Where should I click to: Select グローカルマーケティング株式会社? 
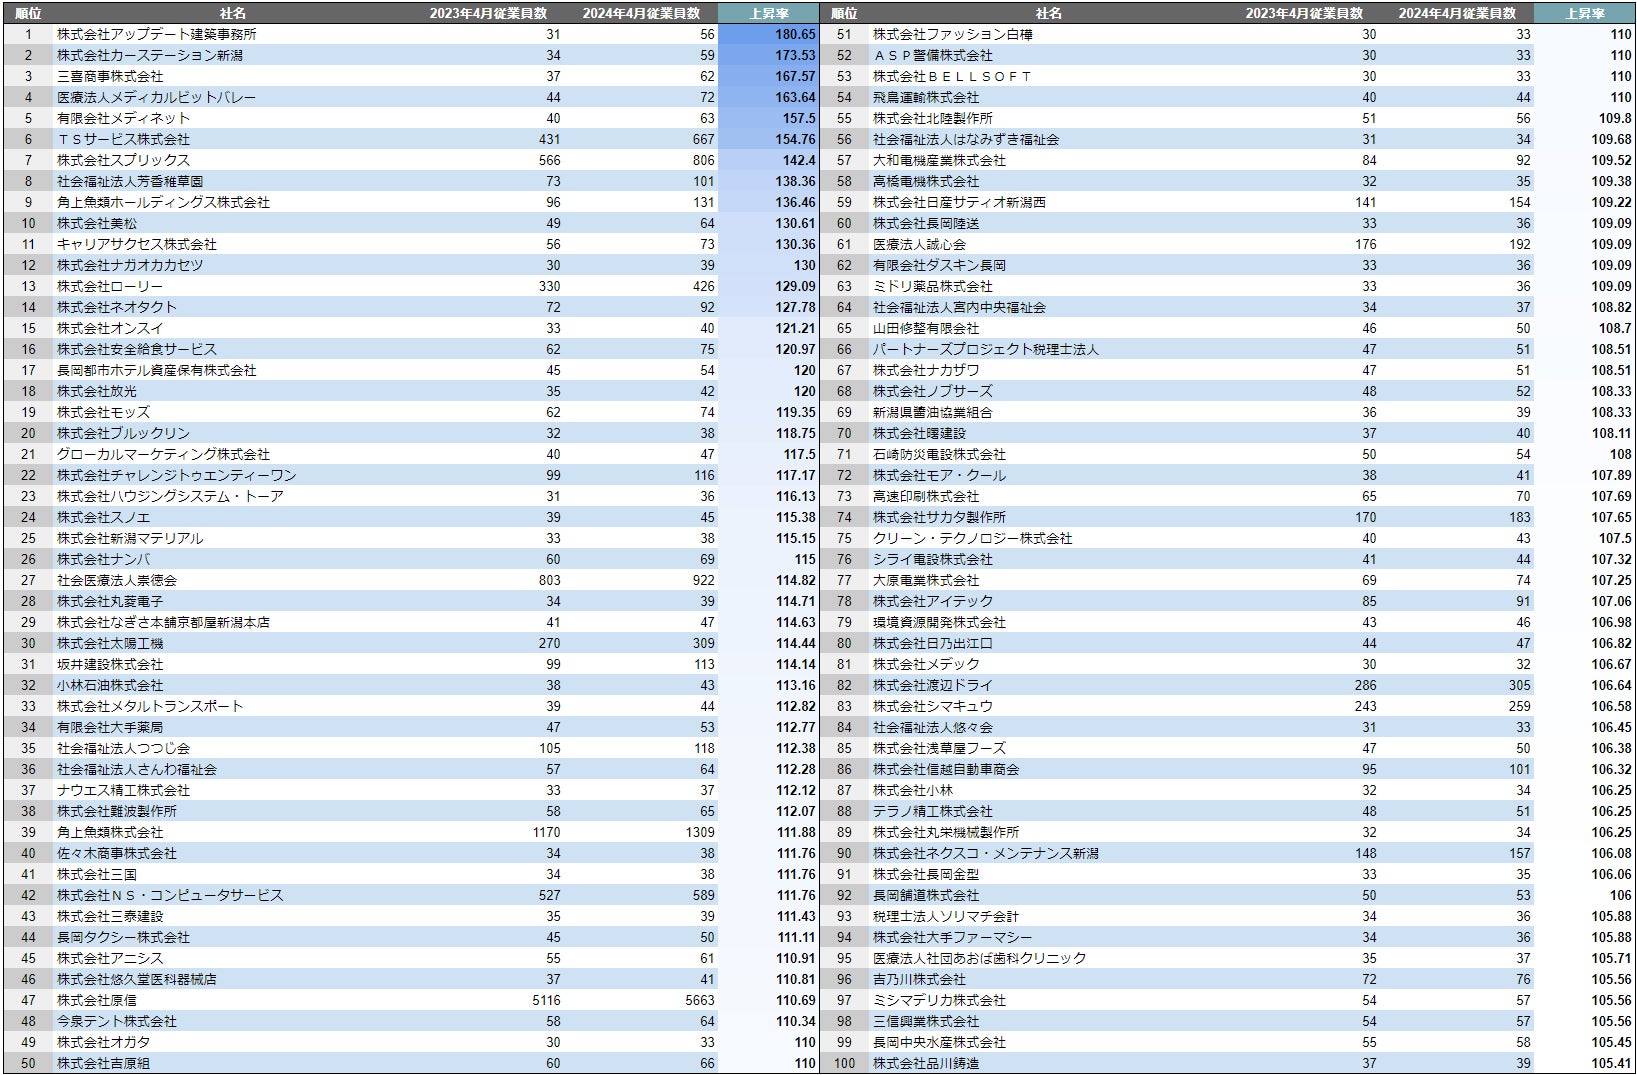tap(163, 454)
